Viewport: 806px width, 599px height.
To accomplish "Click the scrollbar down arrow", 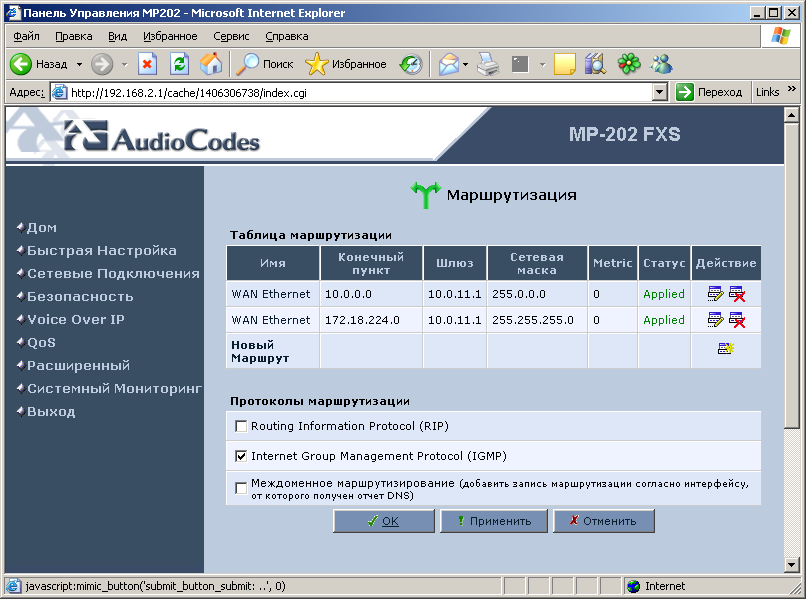I will click(x=792, y=566).
